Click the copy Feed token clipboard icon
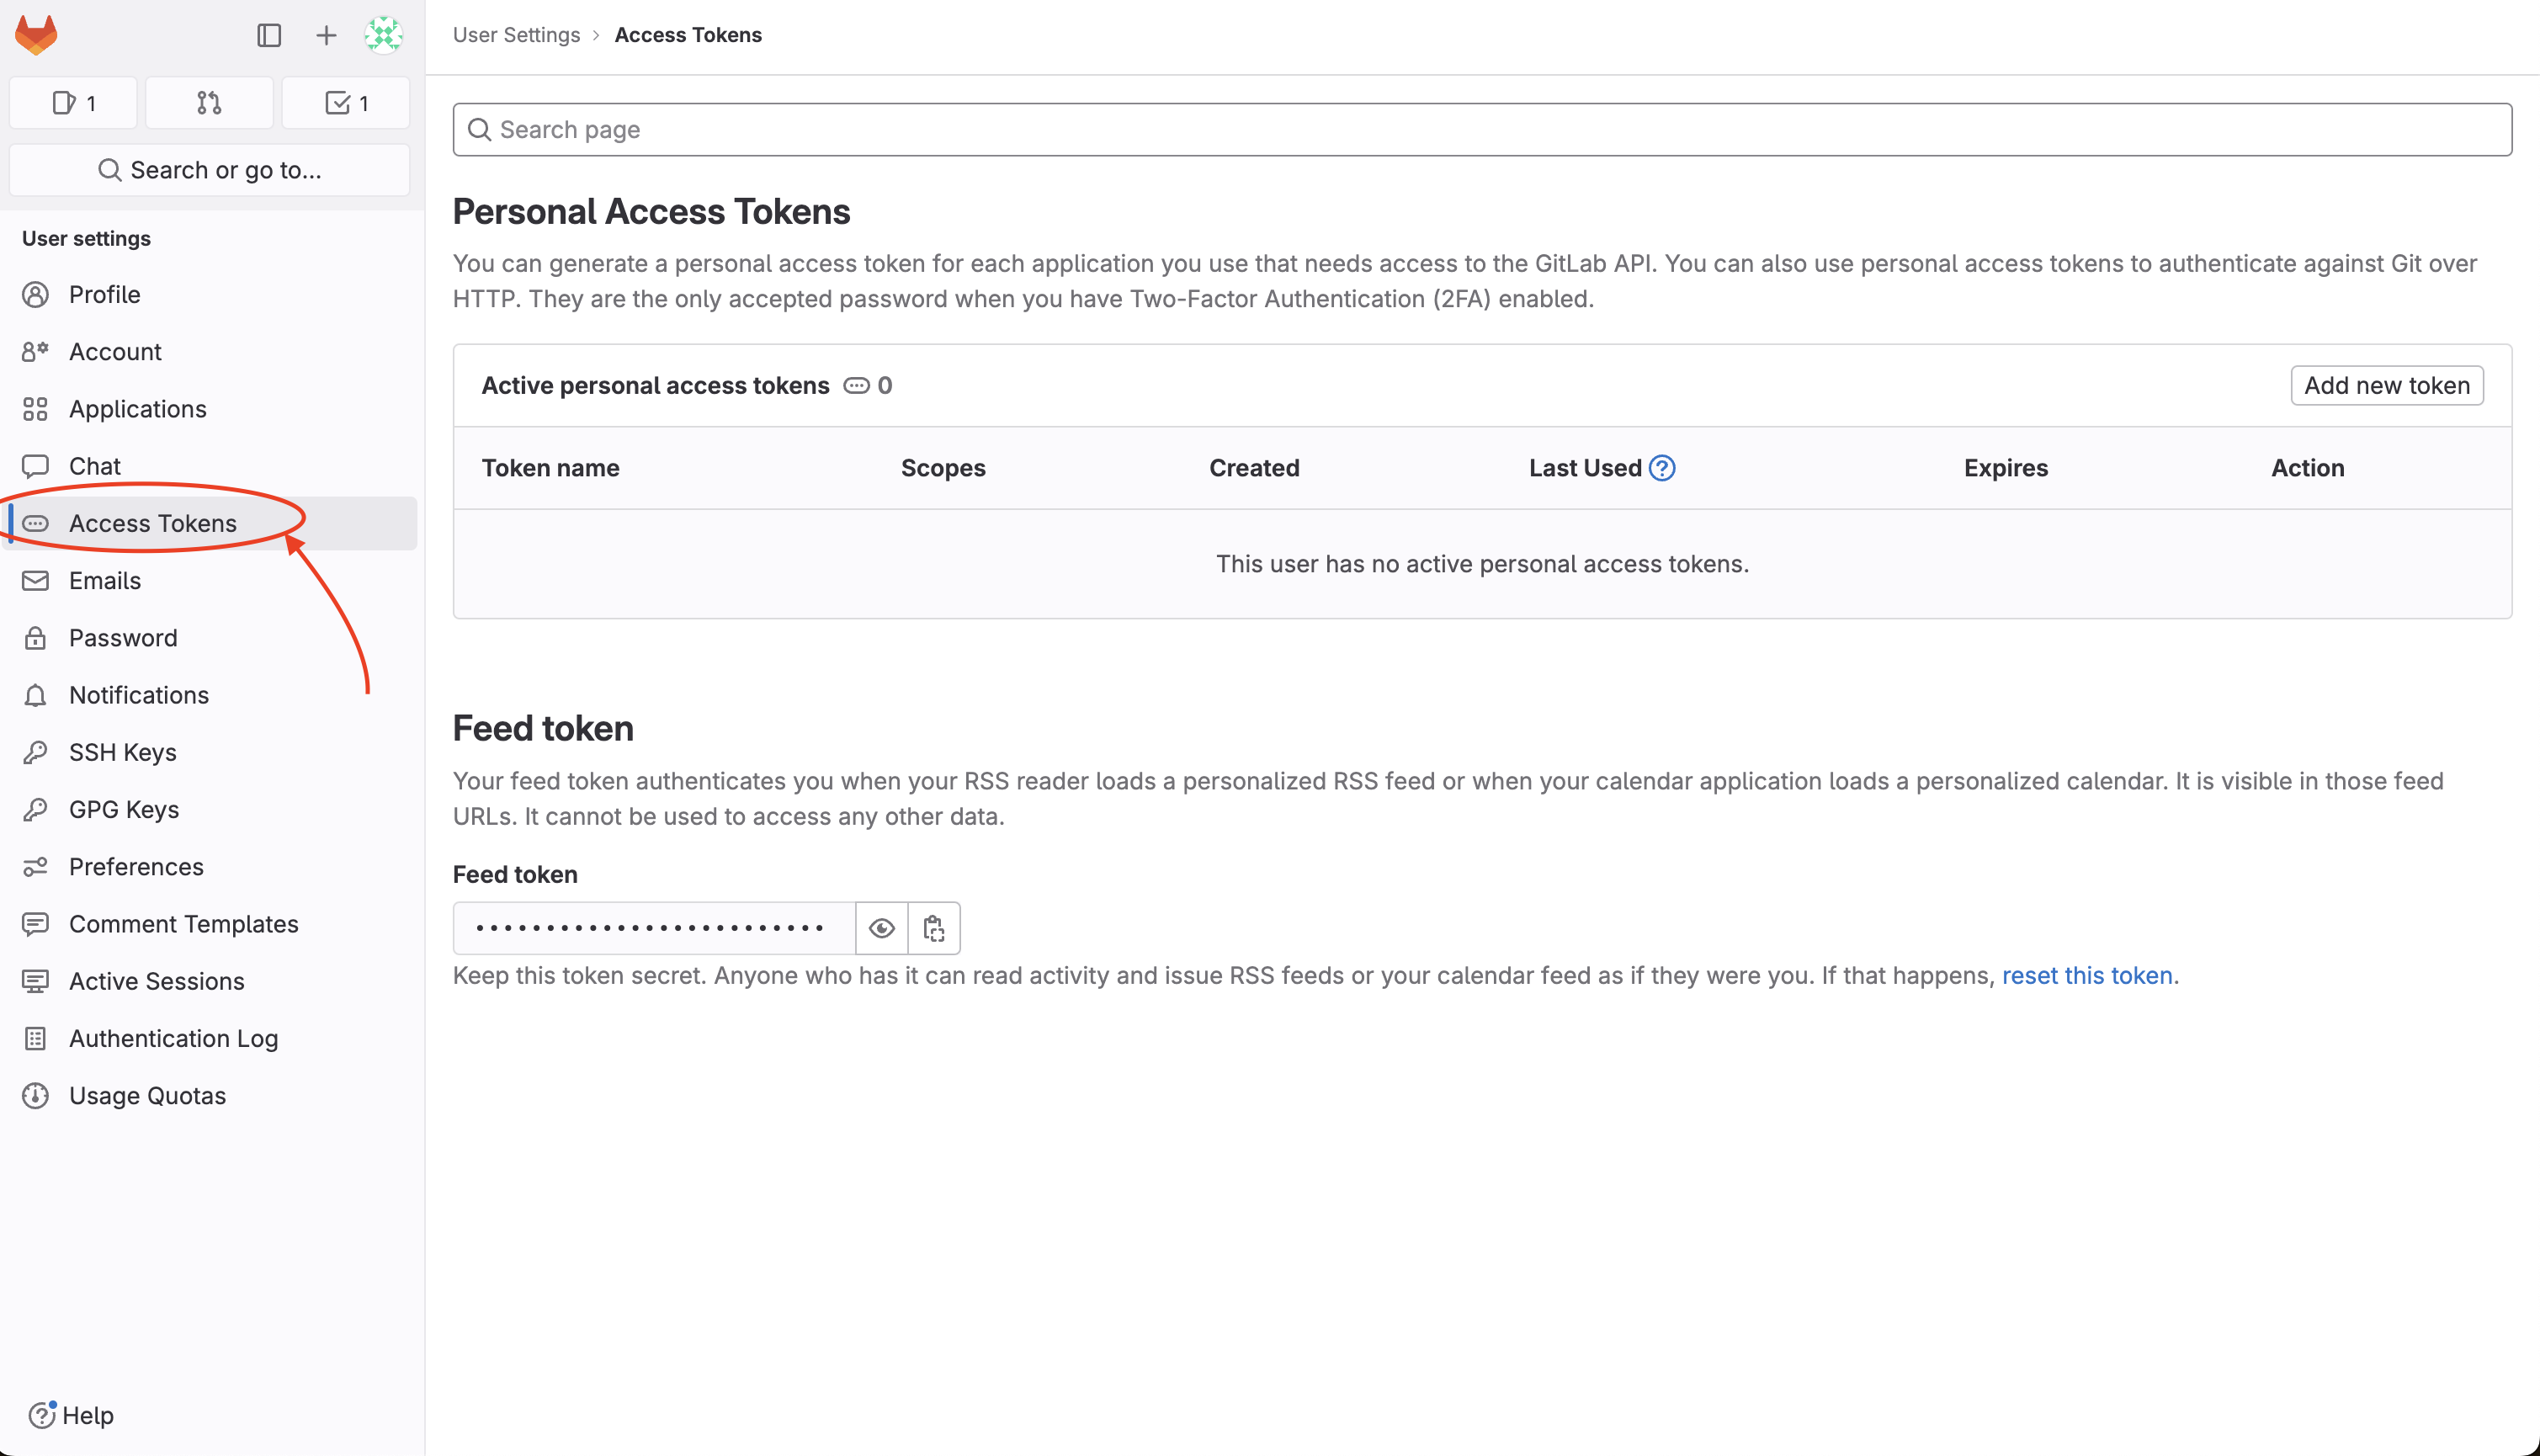The width and height of the screenshot is (2540, 1456). coord(933,926)
